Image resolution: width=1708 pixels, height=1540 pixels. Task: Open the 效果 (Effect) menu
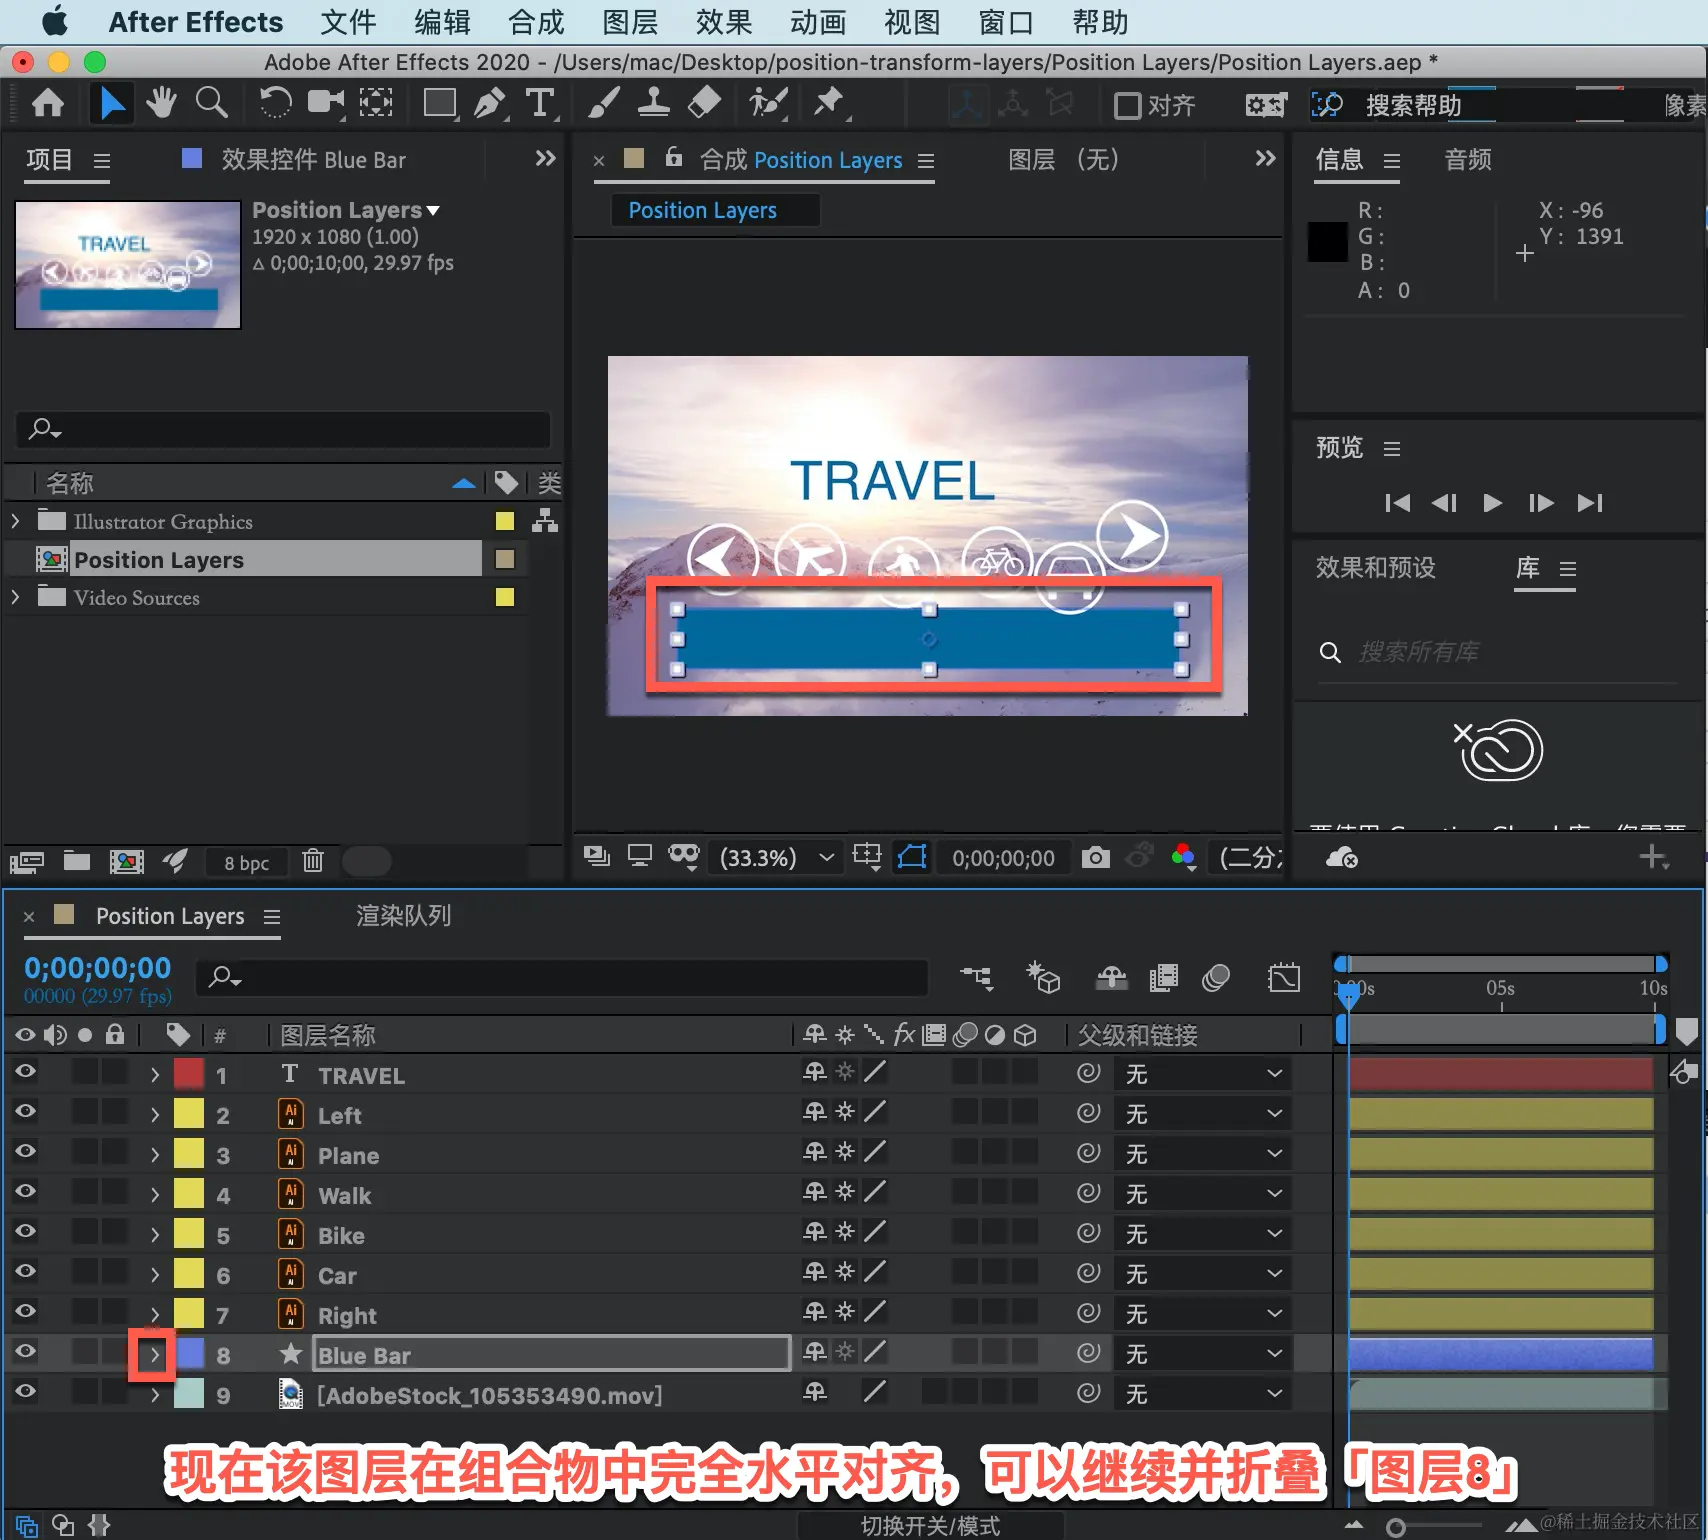[x=724, y=22]
